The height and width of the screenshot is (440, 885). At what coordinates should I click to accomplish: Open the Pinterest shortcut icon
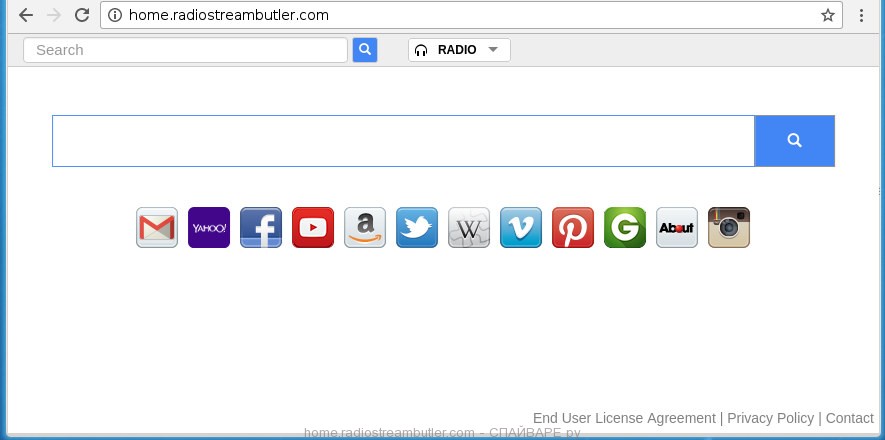pyautogui.click(x=573, y=227)
